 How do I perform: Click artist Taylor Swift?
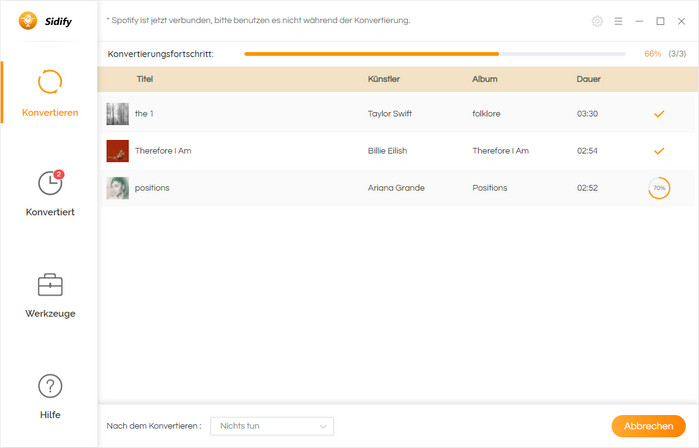click(x=390, y=114)
